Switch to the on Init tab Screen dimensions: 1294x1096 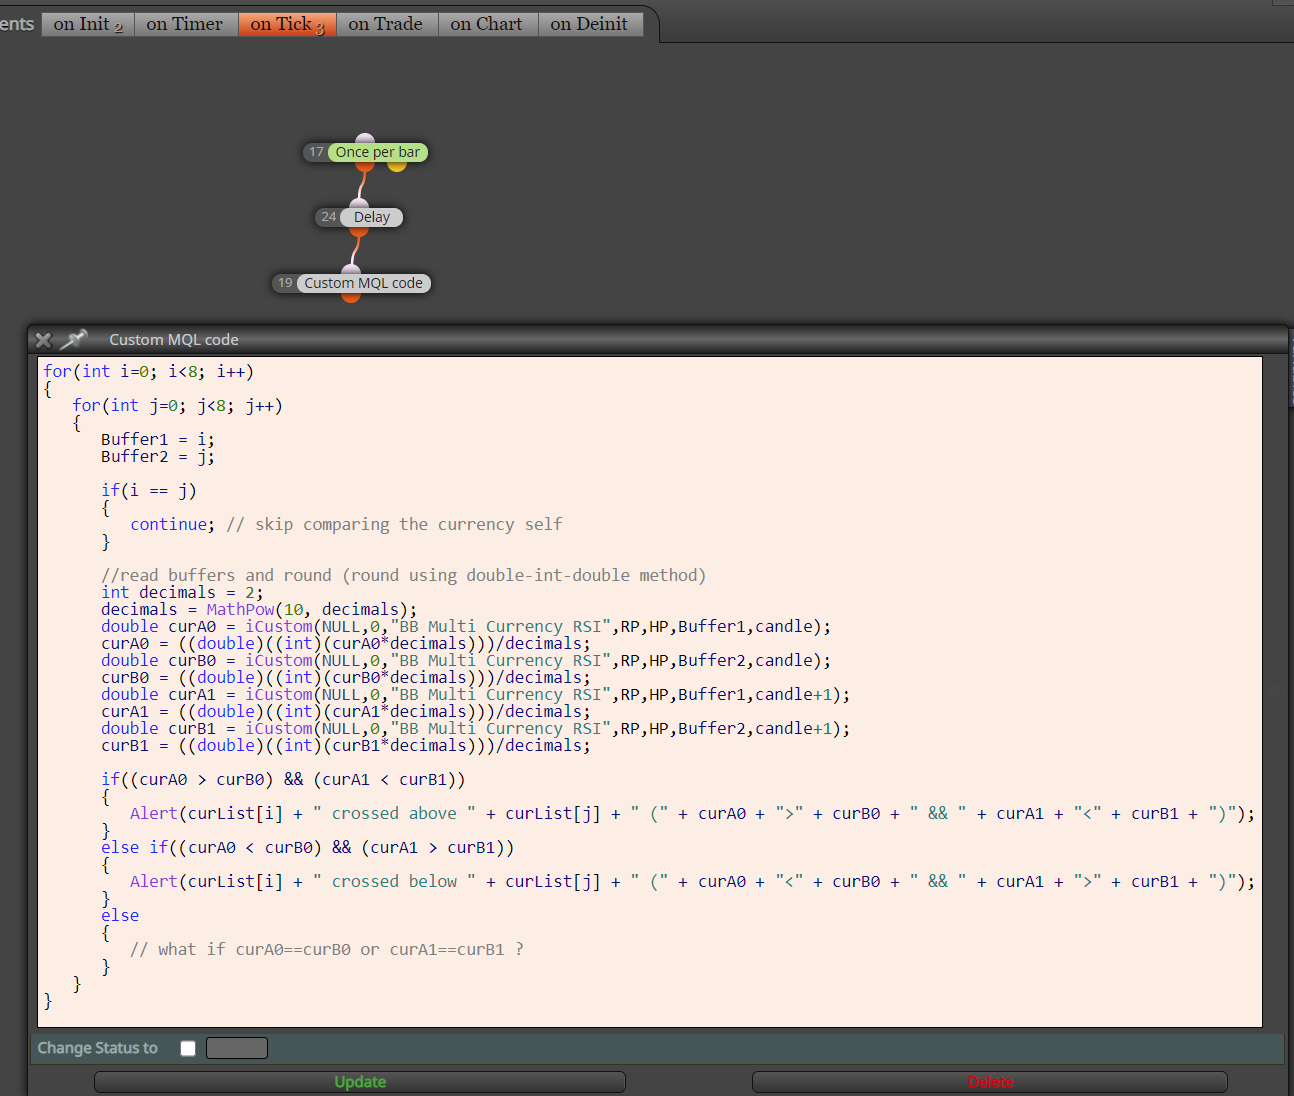tap(88, 24)
